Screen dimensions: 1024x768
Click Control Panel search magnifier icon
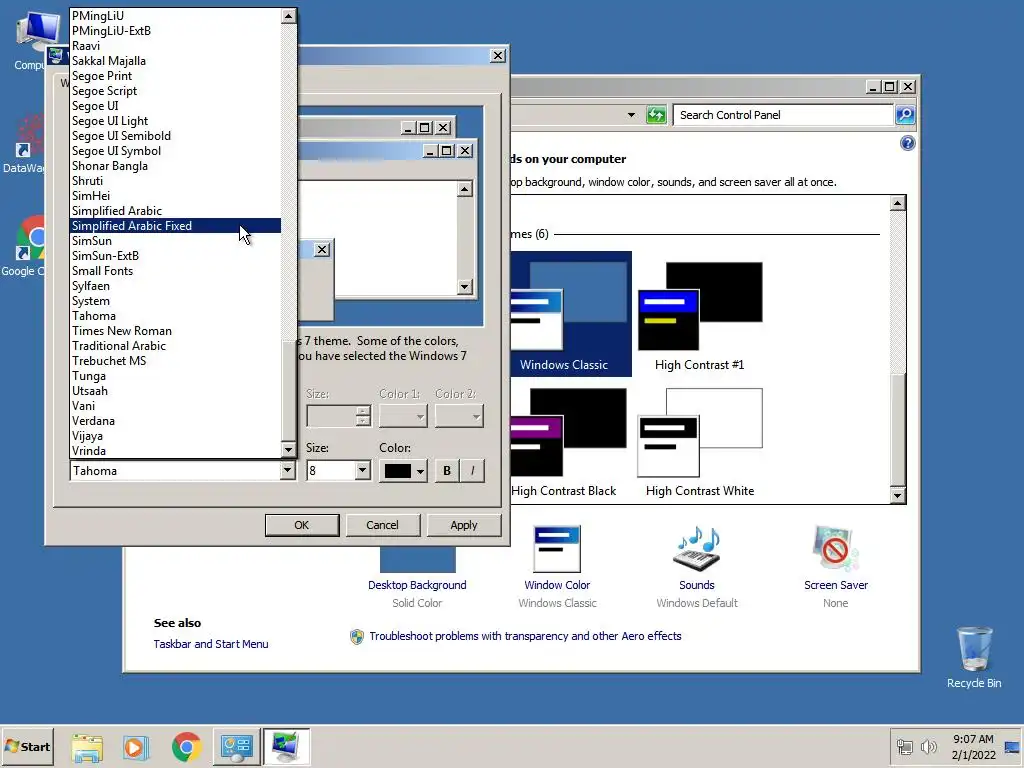(x=904, y=115)
